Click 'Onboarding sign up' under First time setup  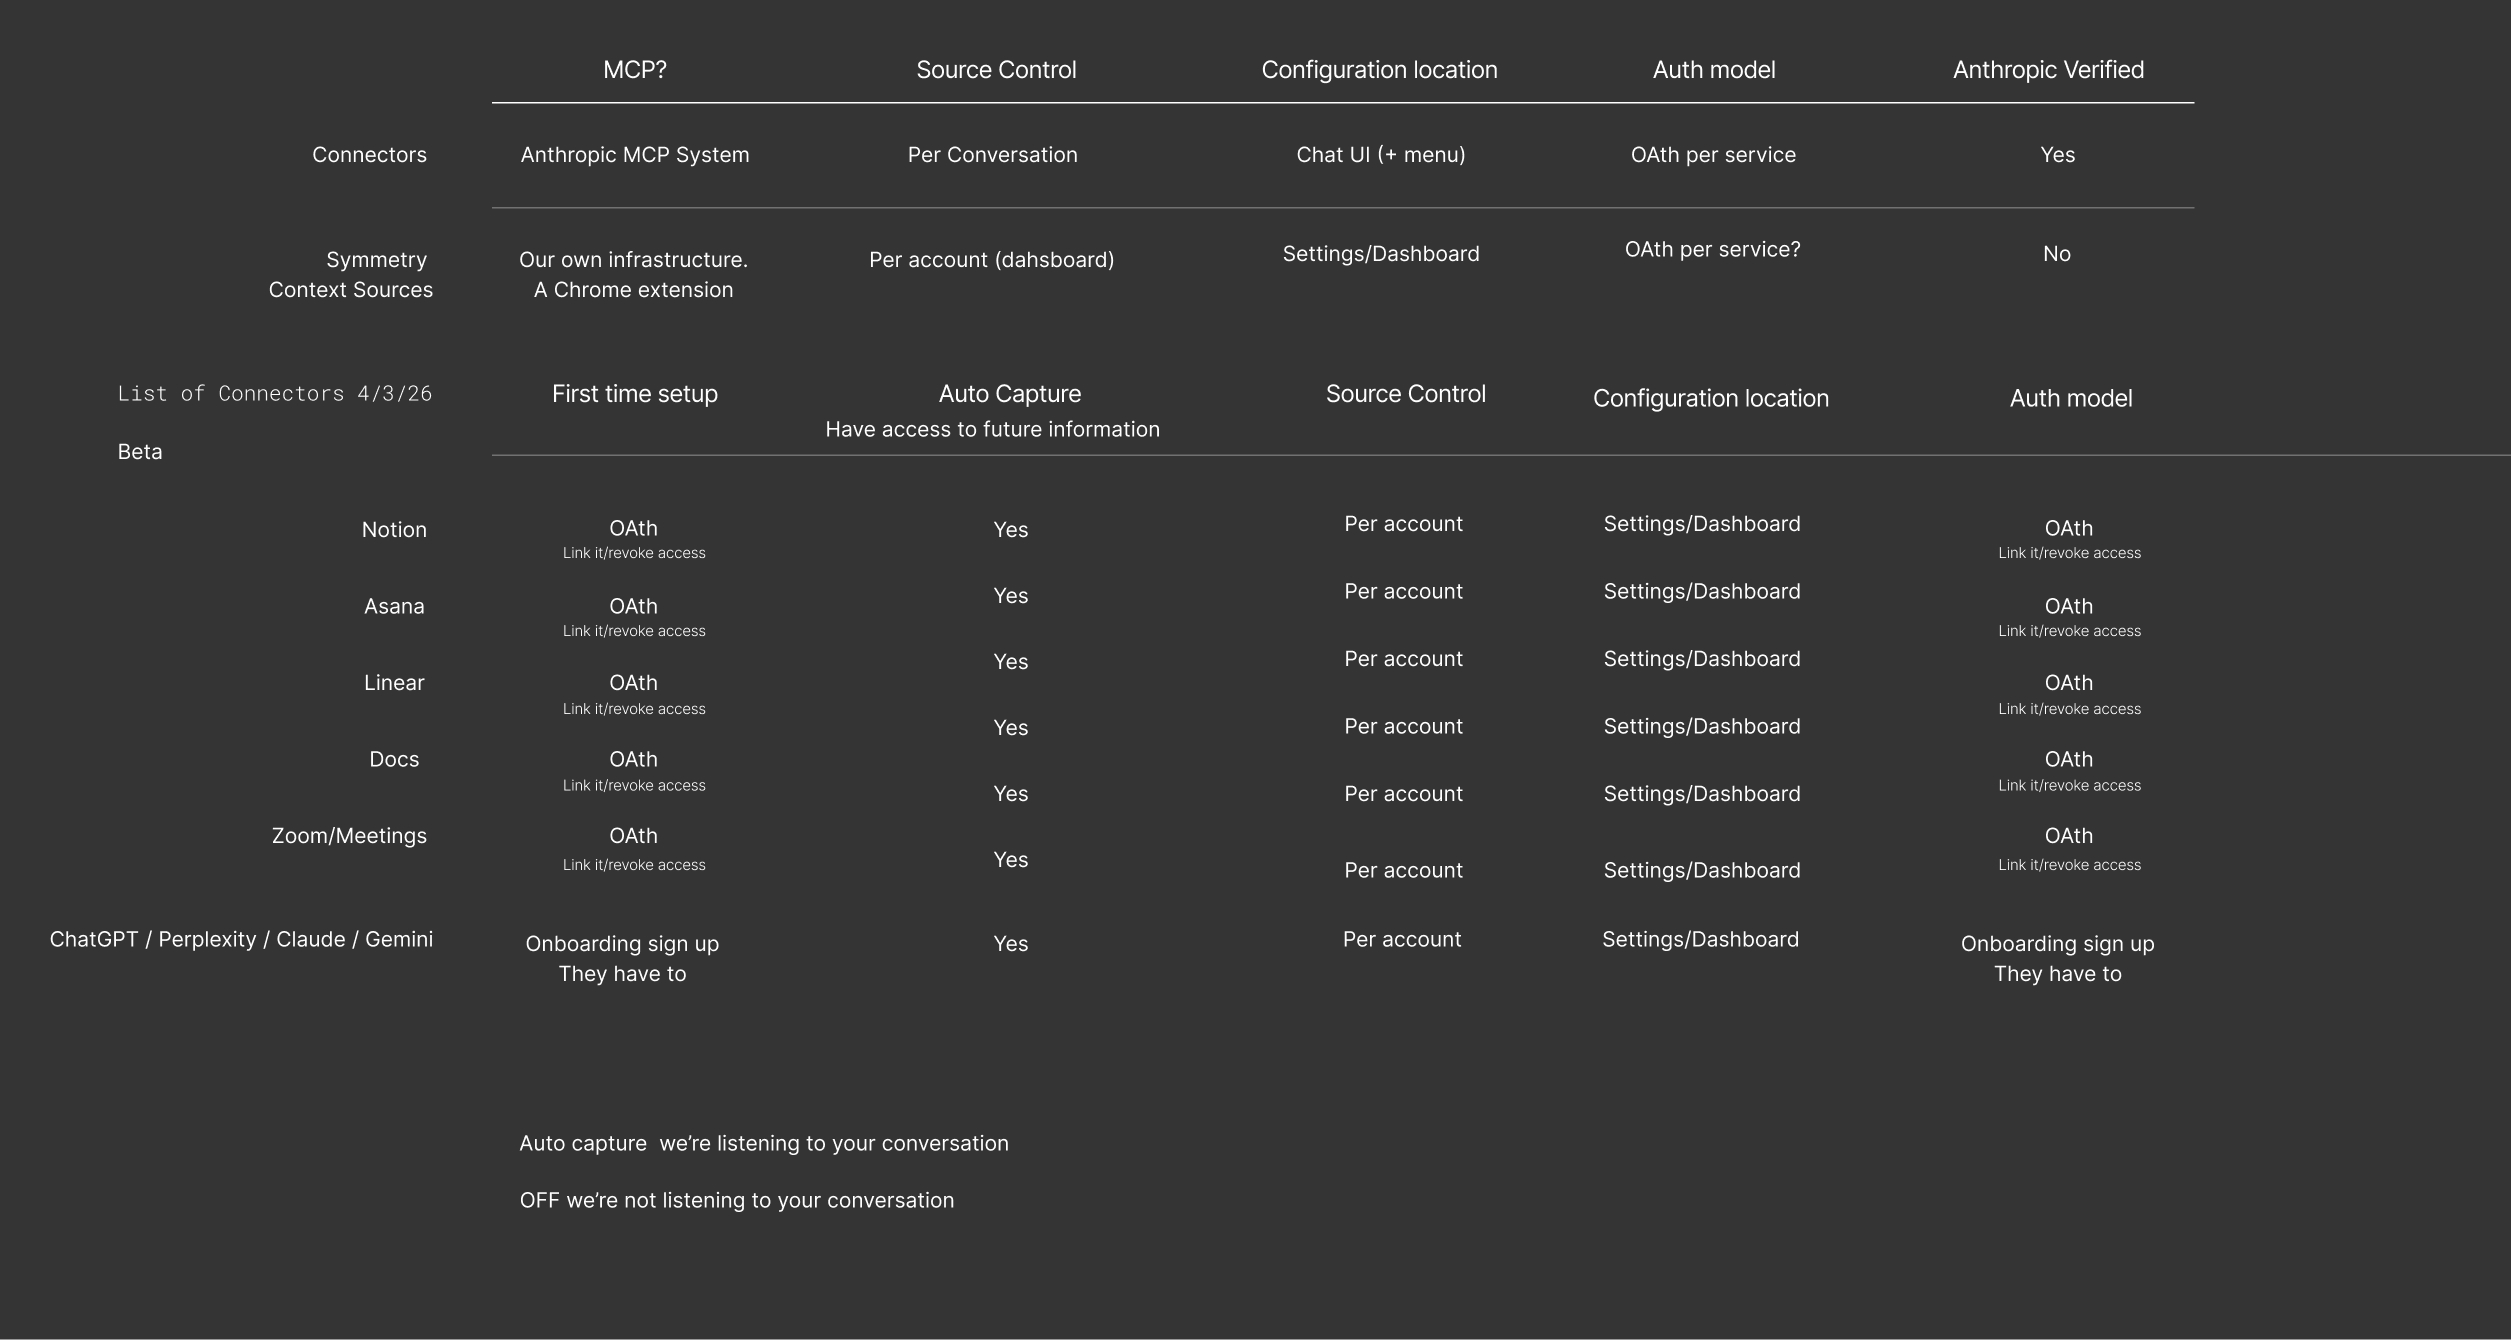[x=622, y=944]
